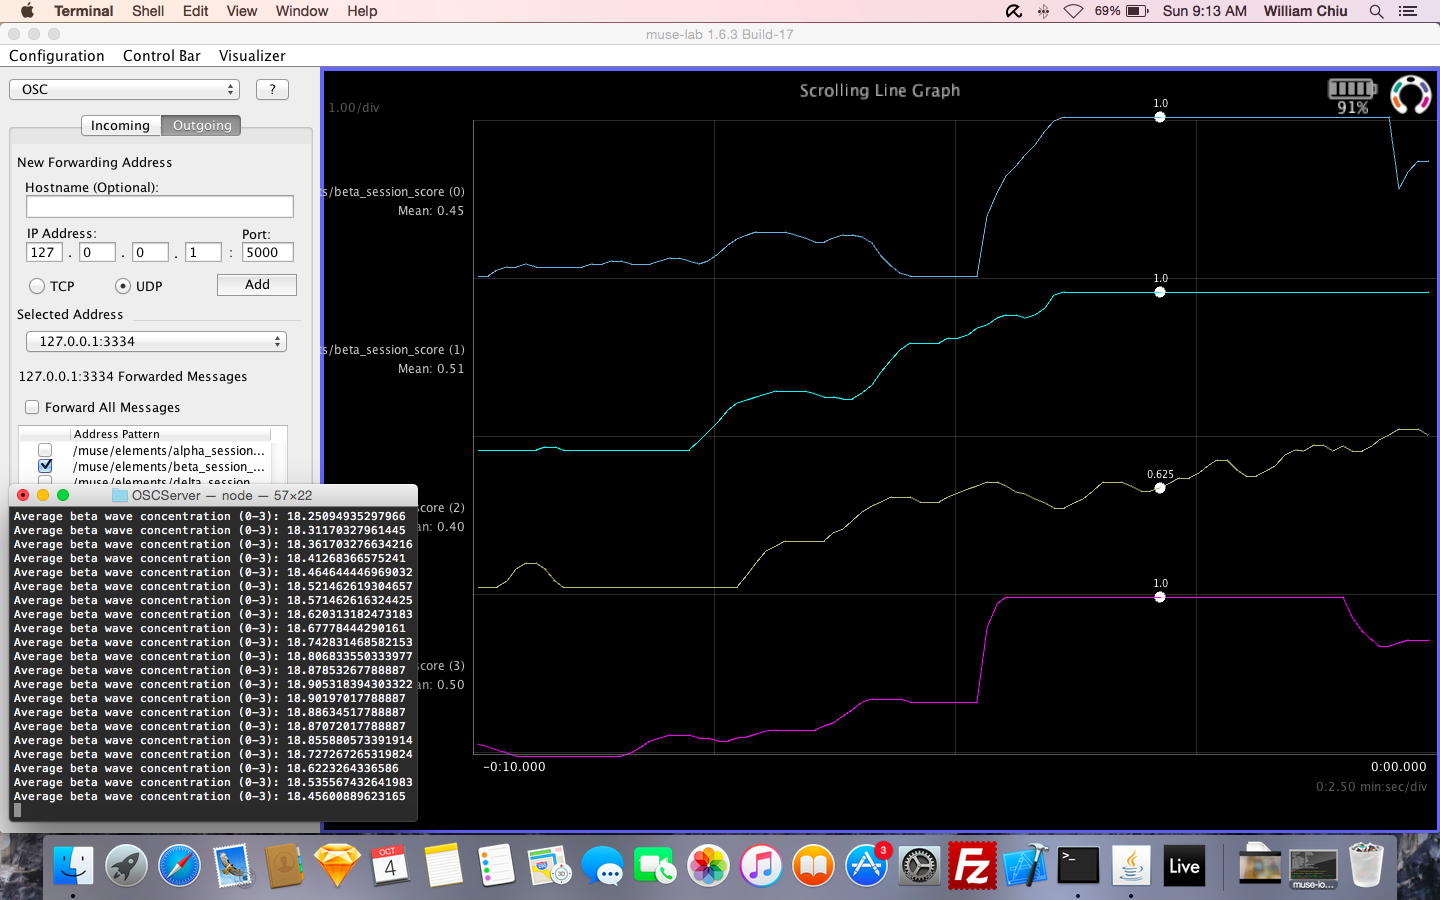Open System Preferences from the dock
The width and height of the screenshot is (1440, 900).
click(919, 866)
